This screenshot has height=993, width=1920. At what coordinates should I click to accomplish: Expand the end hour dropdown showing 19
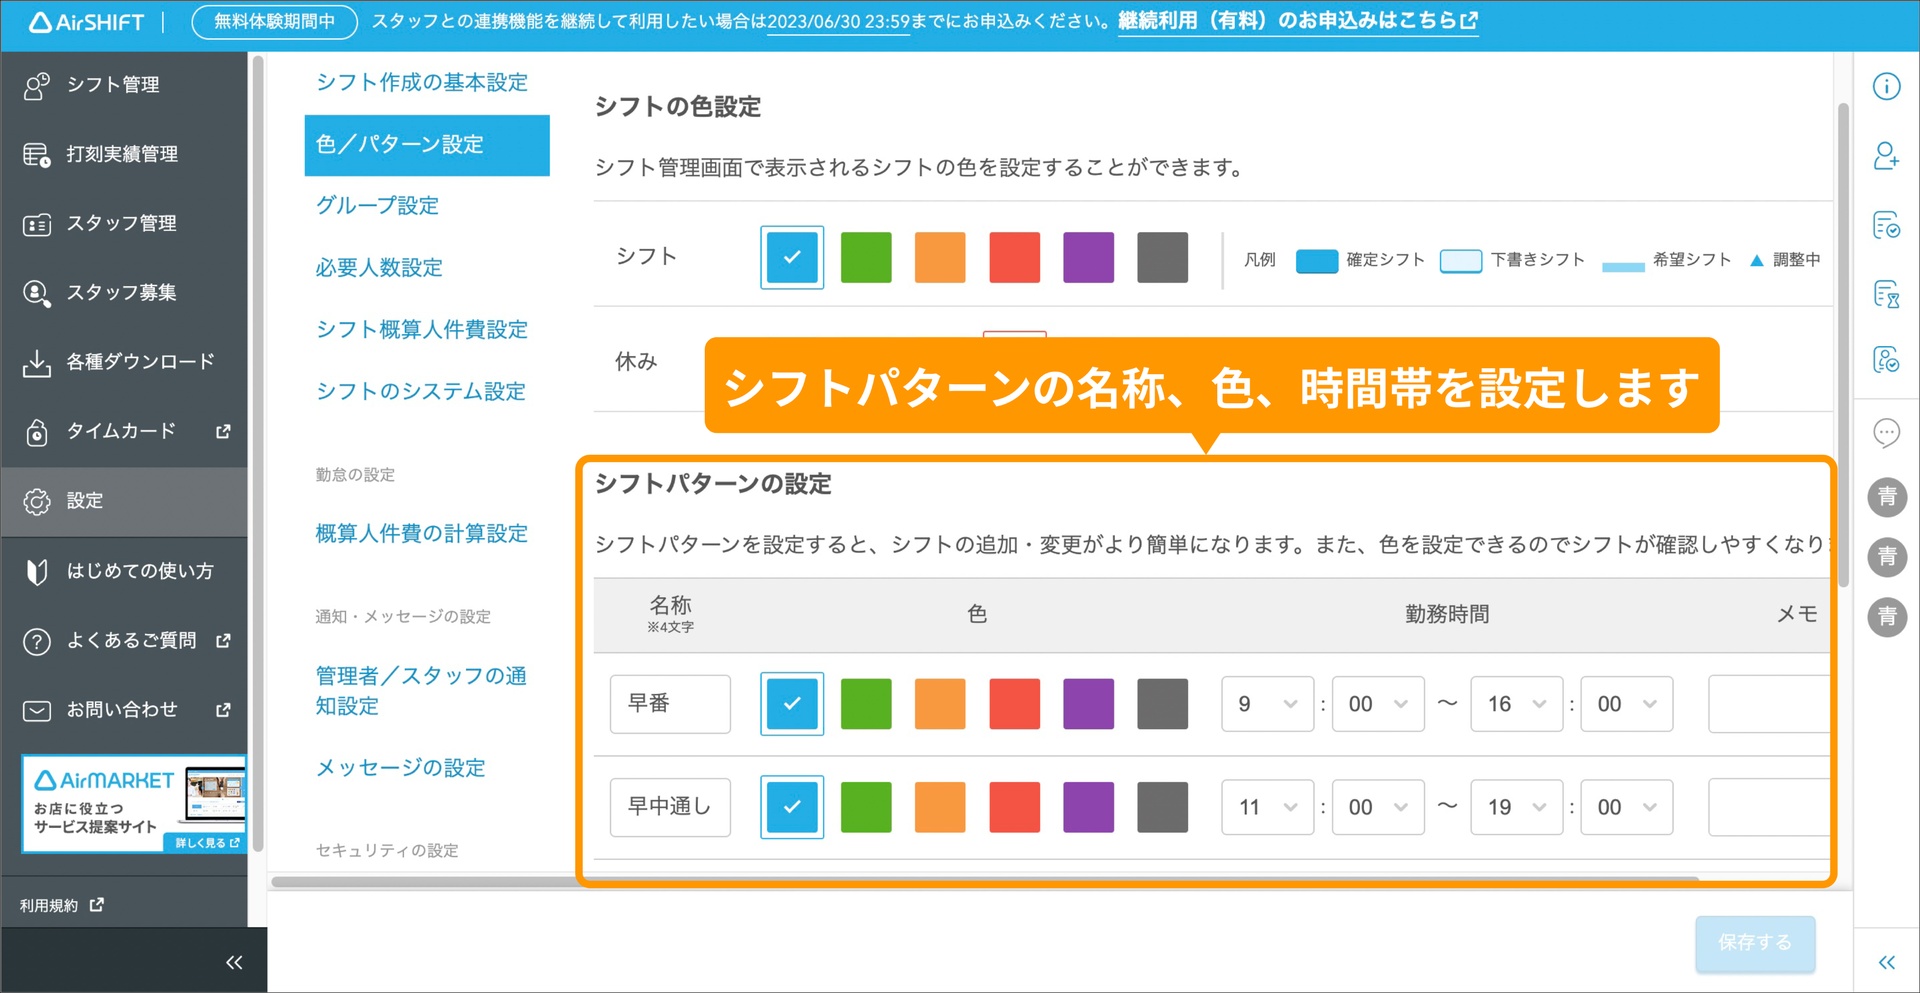[1515, 807]
